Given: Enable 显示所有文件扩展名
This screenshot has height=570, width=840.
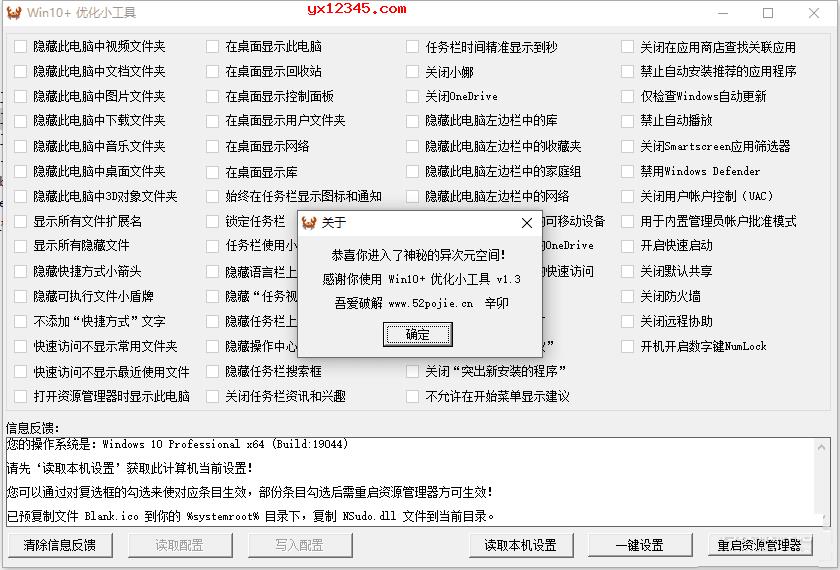Looking at the screenshot, I should [x=20, y=221].
